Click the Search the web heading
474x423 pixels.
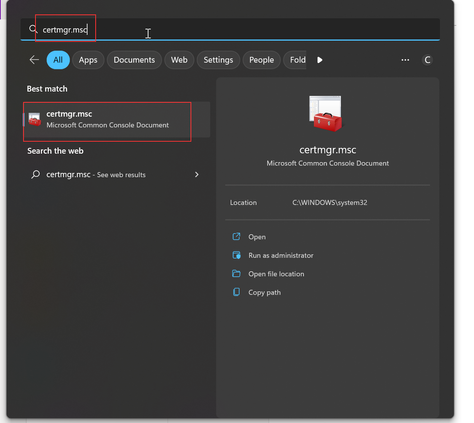pyautogui.click(x=55, y=151)
